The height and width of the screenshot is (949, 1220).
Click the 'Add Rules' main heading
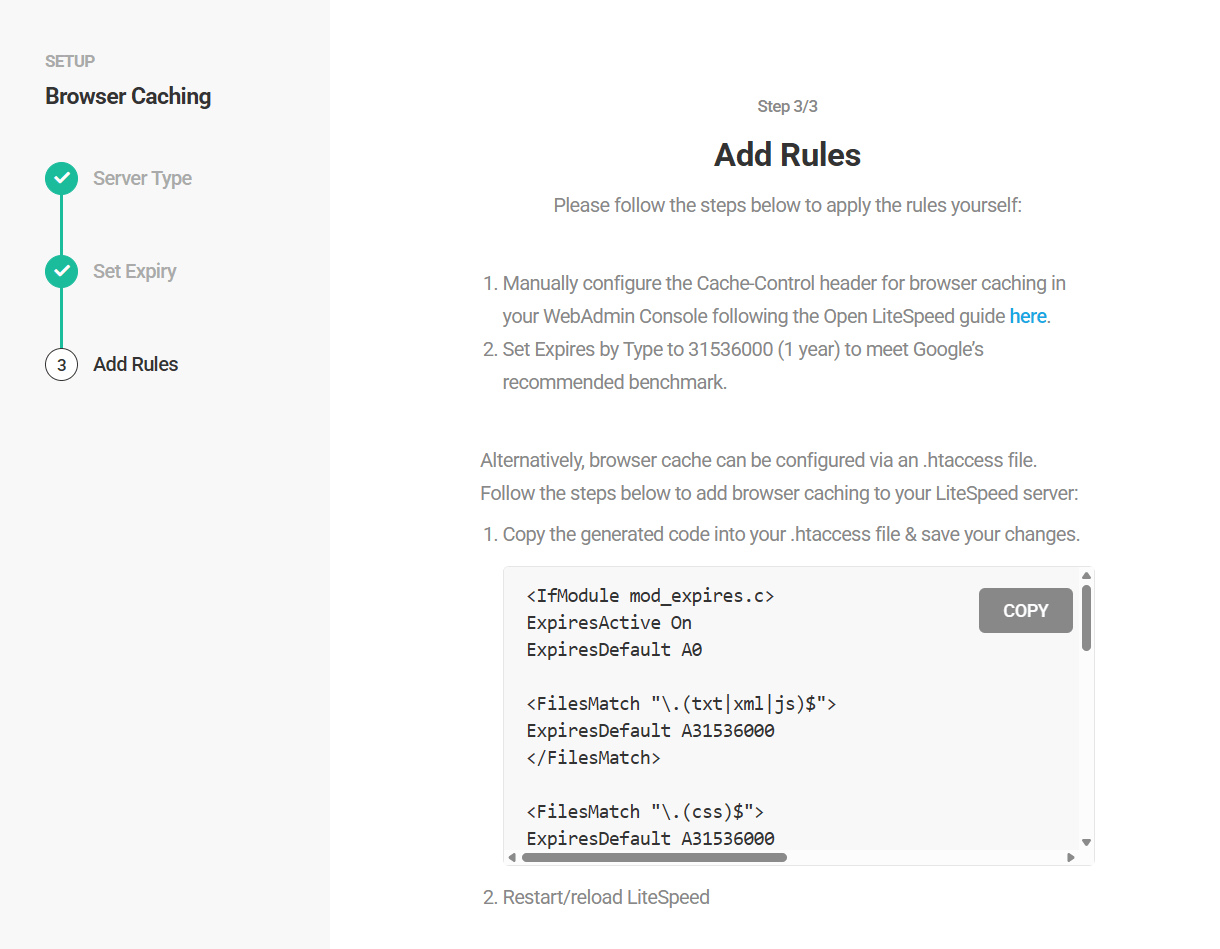[788, 155]
